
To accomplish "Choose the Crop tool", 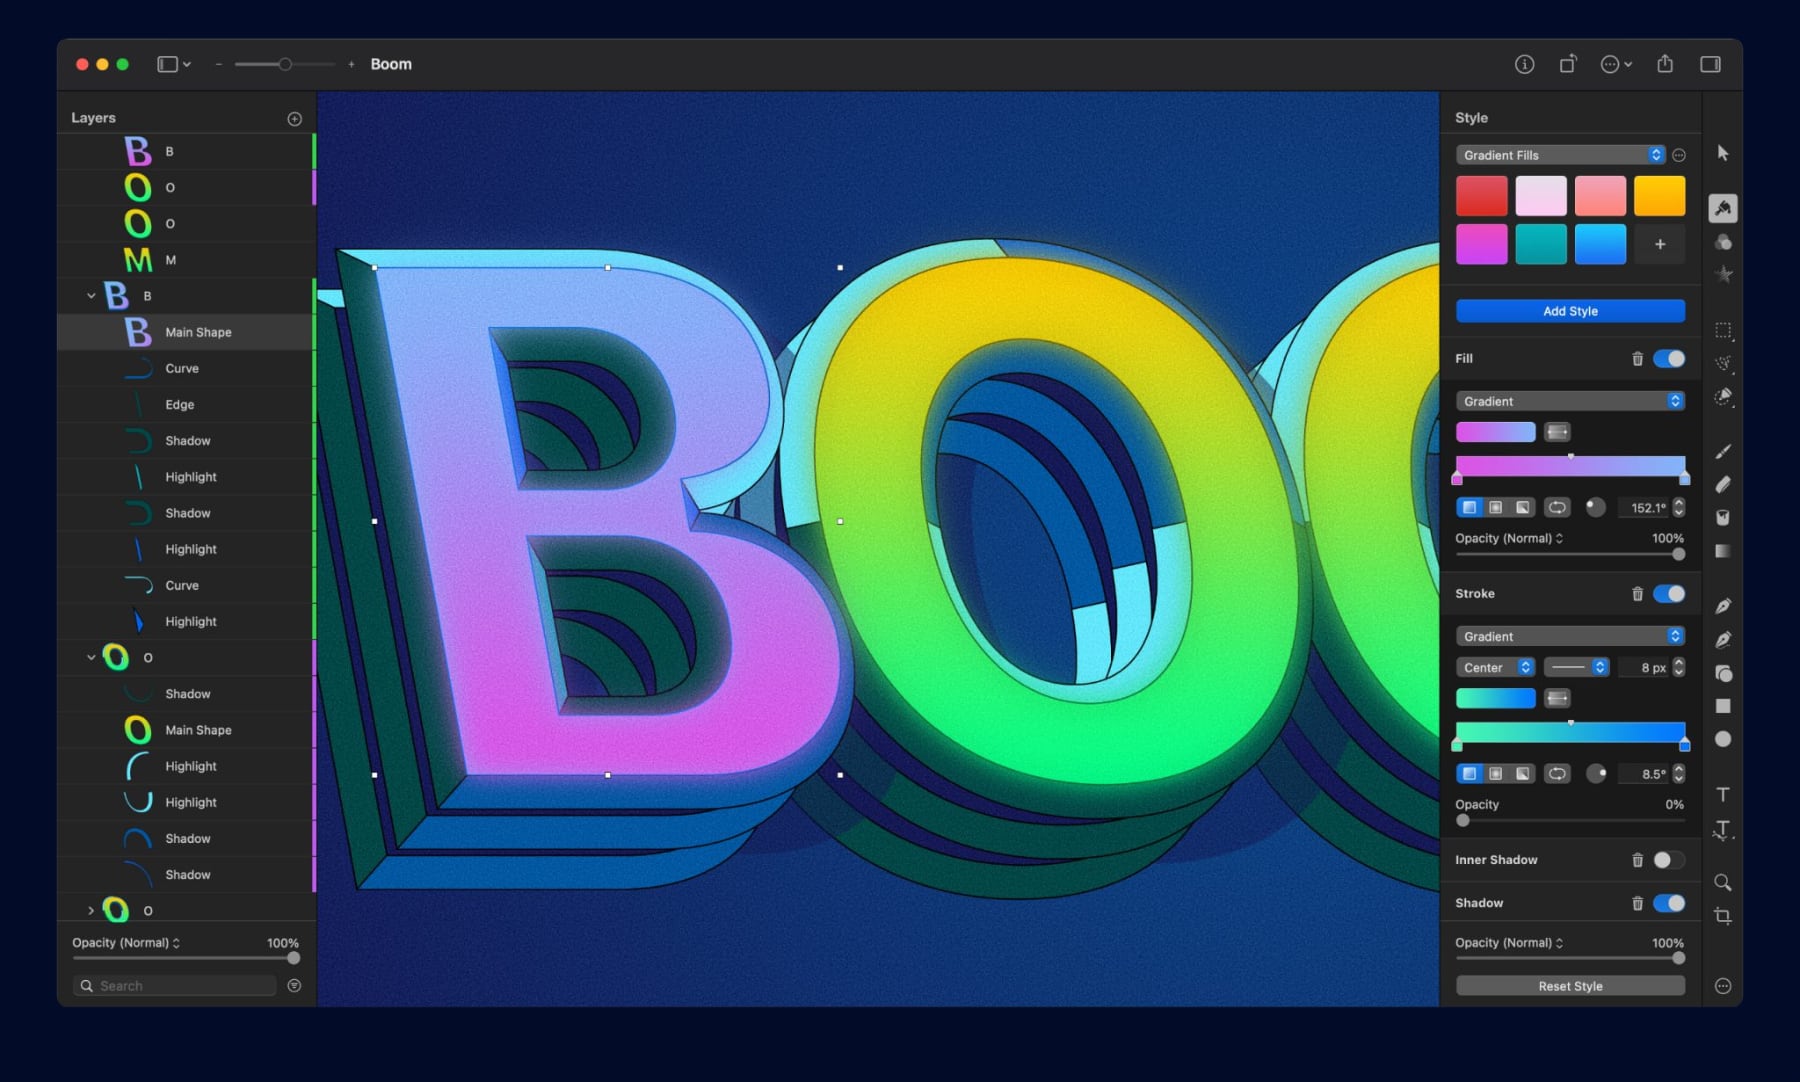I will click(1722, 916).
